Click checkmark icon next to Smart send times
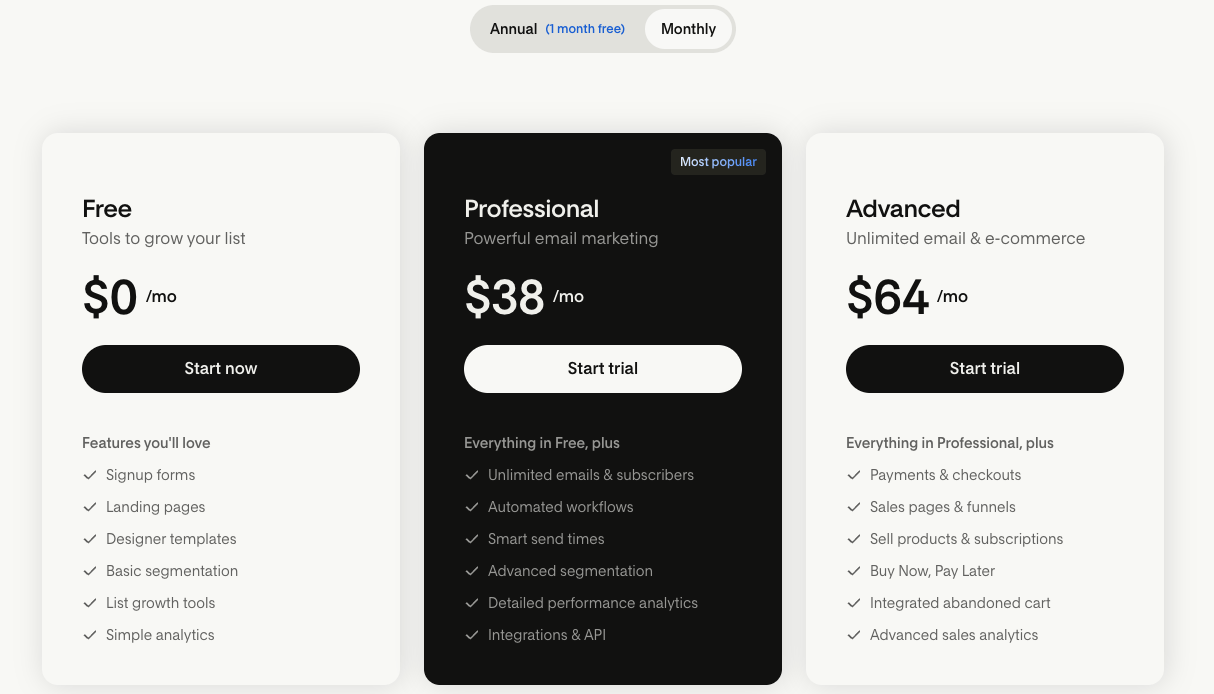1214x694 pixels. pos(472,539)
